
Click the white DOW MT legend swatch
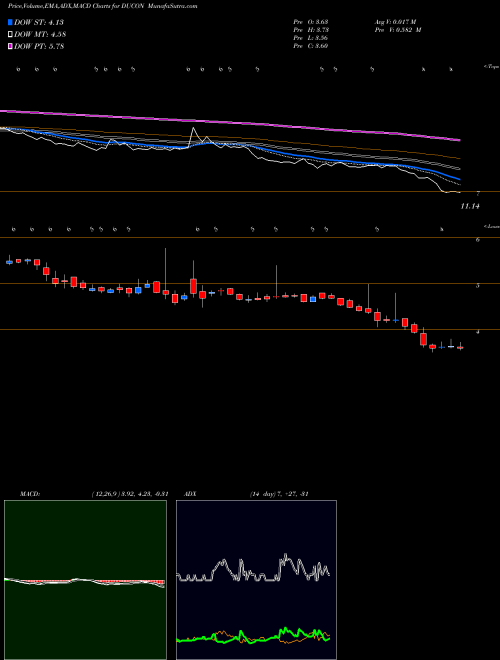click(11, 35)
